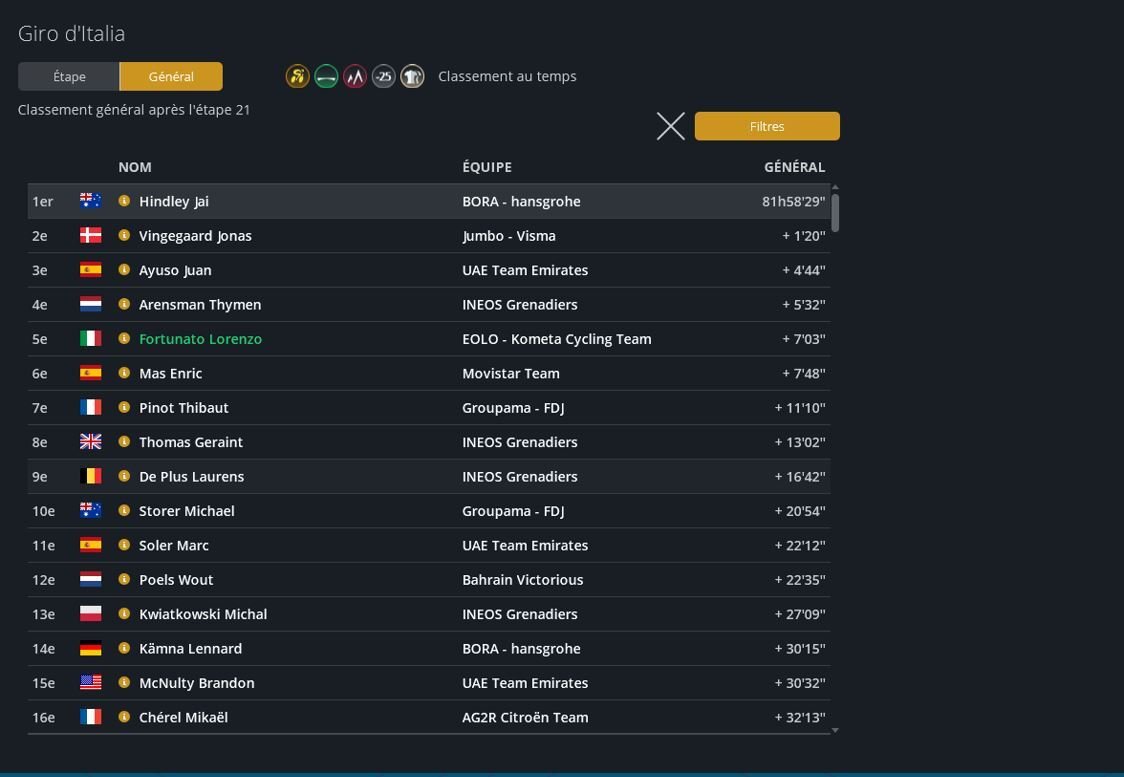Open rider Fortunato Lorenzo highlighted in green

[x=200, y=339]
